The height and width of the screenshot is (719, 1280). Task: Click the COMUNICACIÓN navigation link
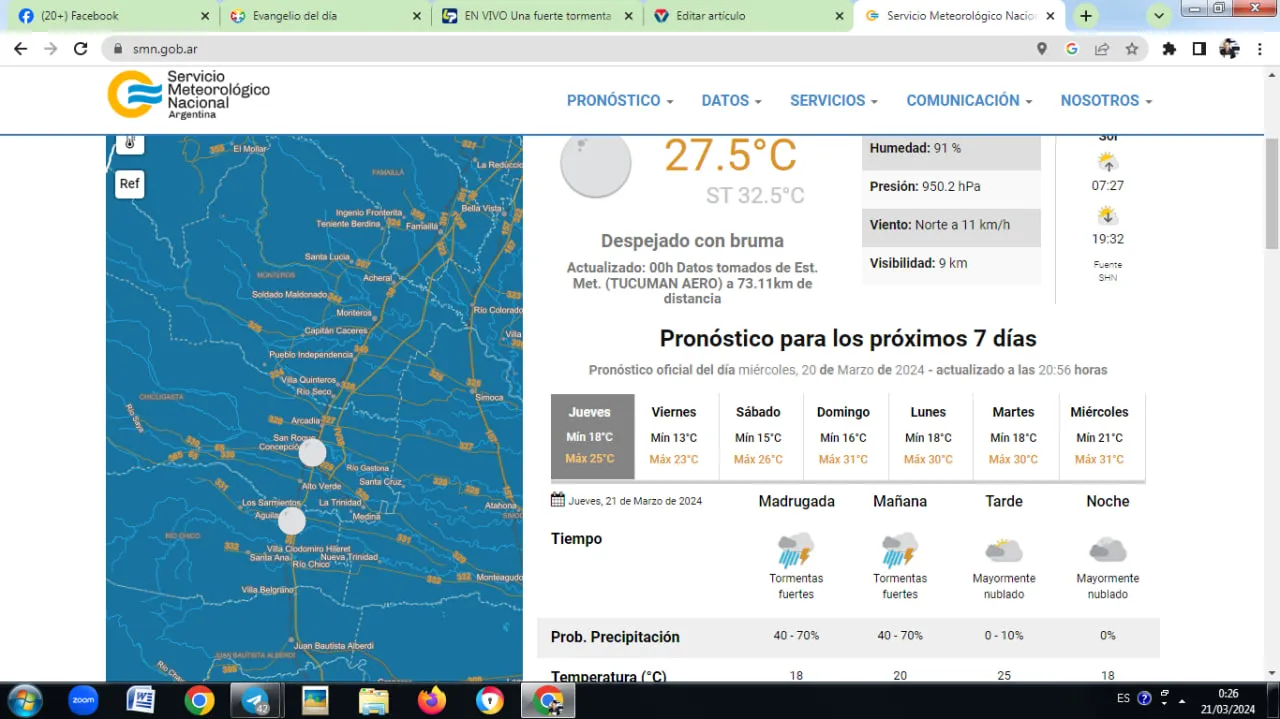pos(967,100)
